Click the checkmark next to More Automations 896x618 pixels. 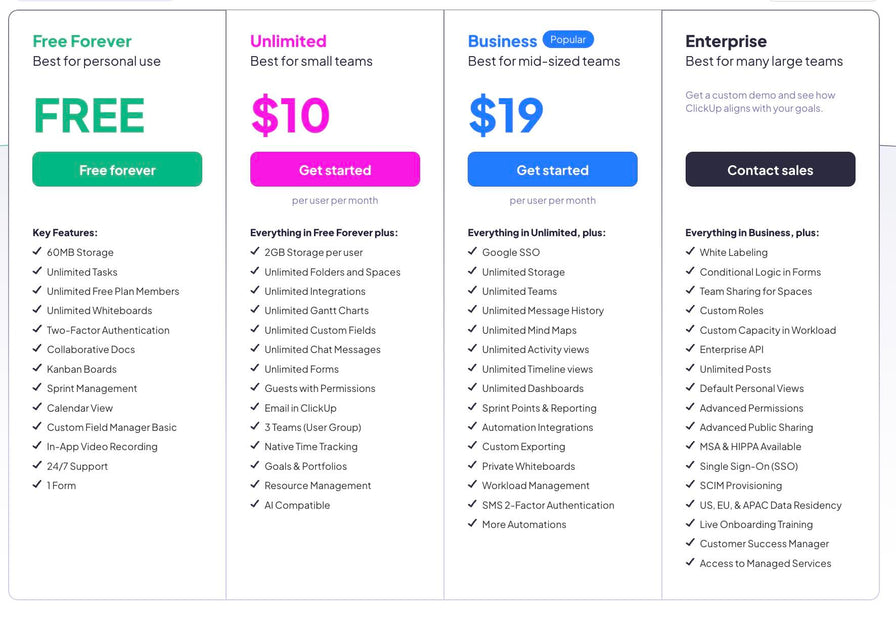(473, 524)
